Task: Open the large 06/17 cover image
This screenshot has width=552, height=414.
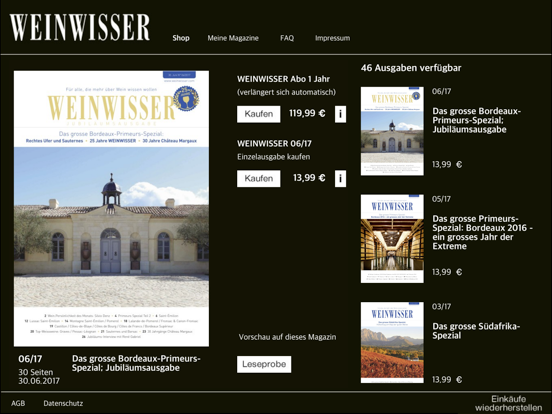Action: 111,208
